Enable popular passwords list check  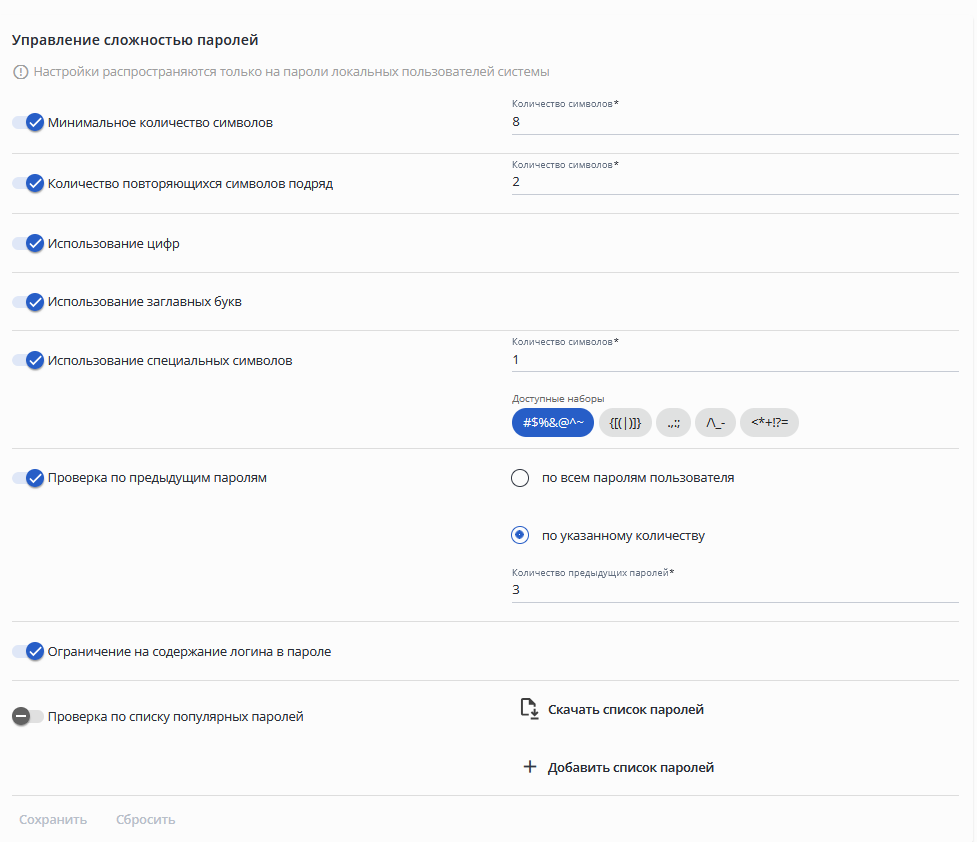(x=27, y=716)
